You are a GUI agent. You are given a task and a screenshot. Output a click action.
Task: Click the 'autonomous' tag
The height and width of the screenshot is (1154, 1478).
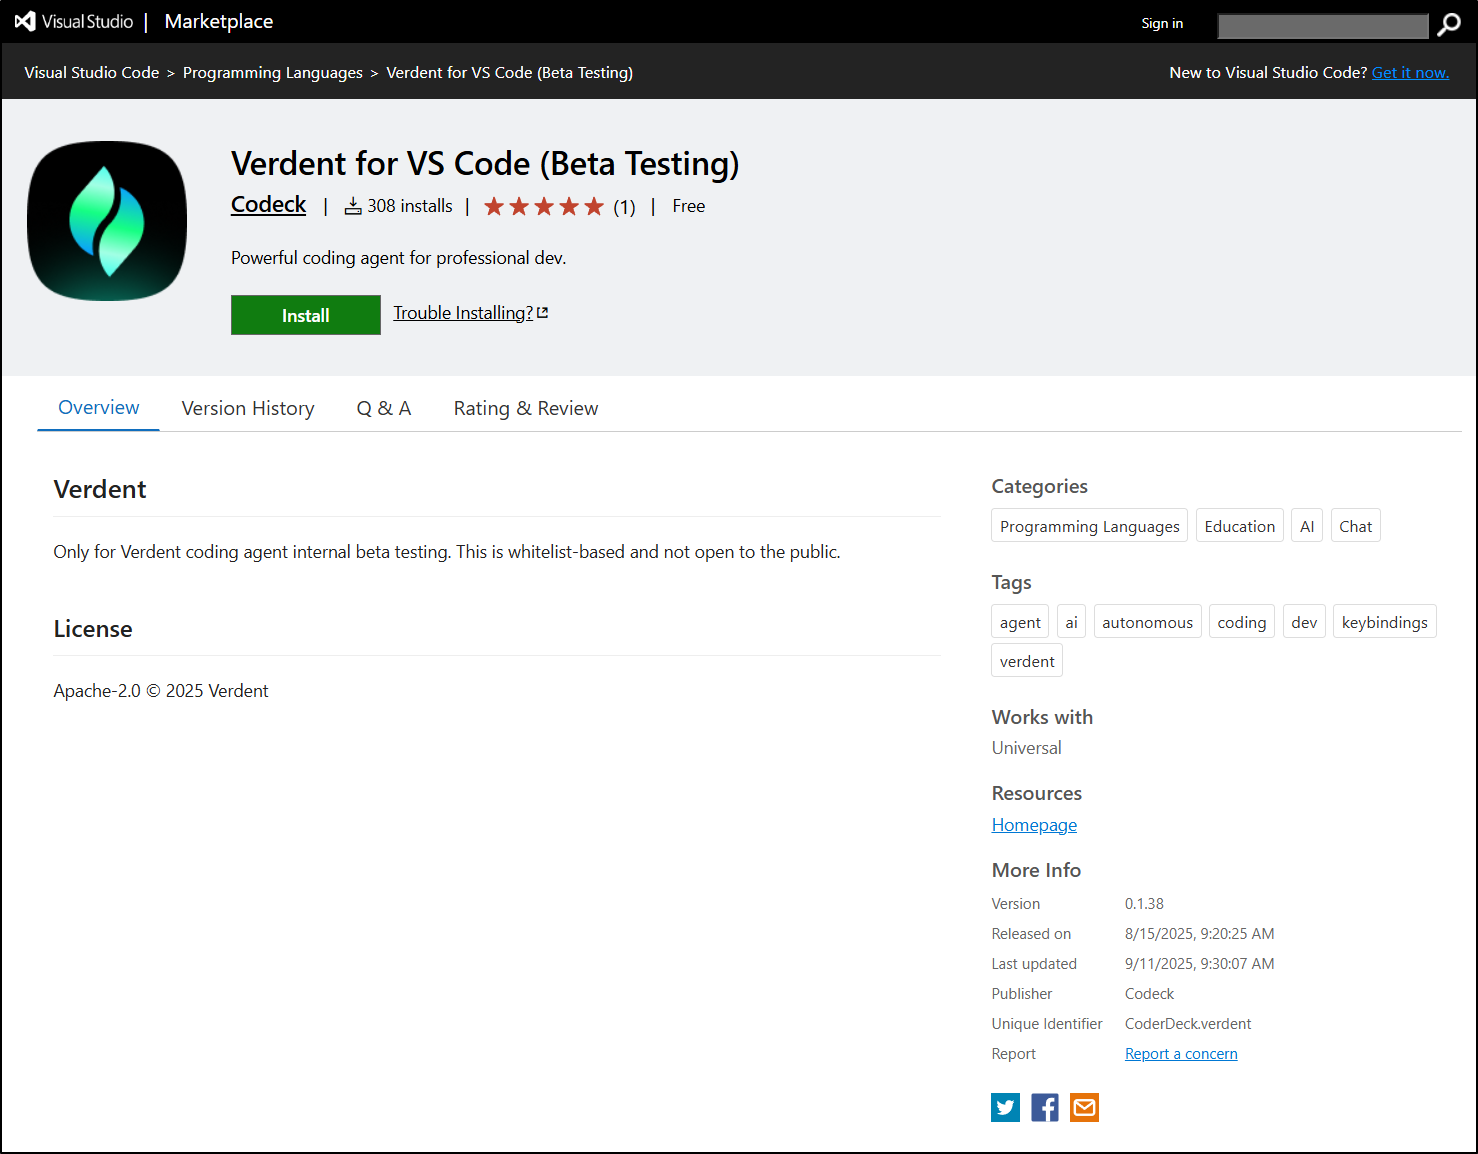1147,622
